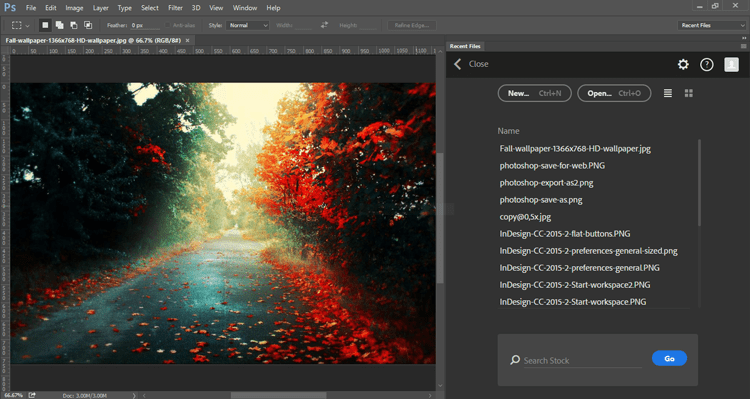Click the Feather value field

tap(144, 25)
